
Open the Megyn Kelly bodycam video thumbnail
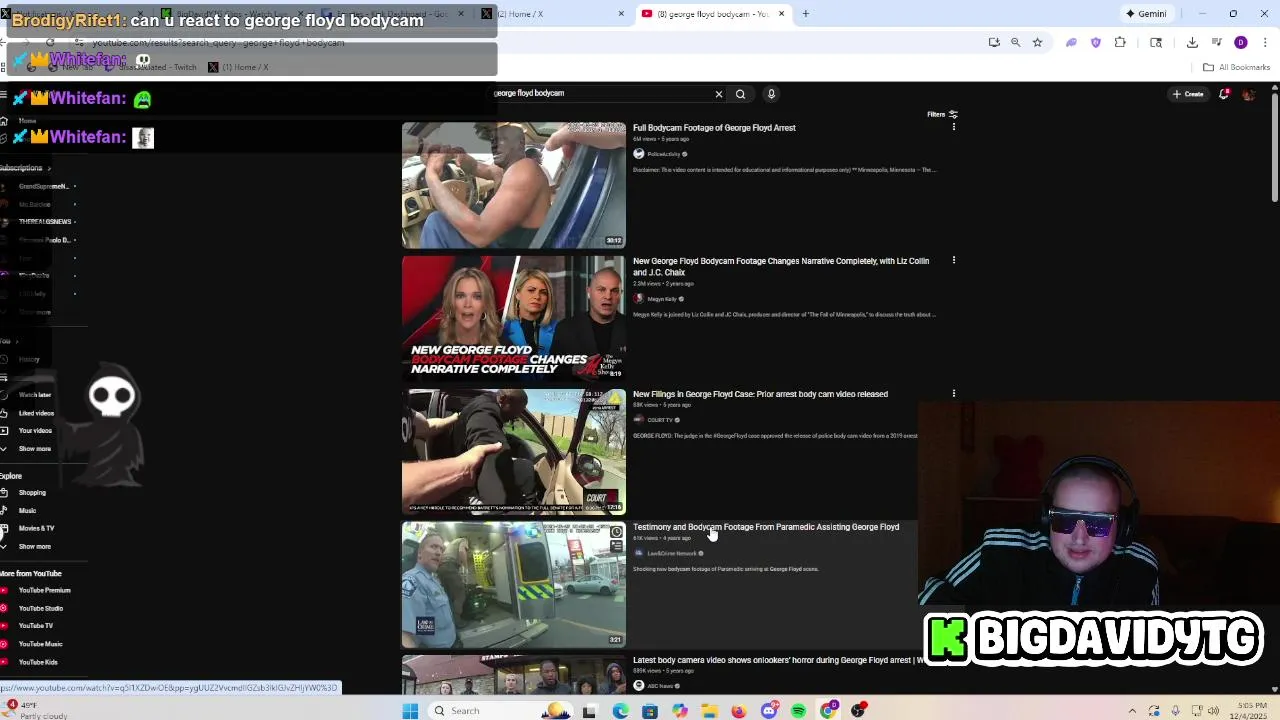514,318
